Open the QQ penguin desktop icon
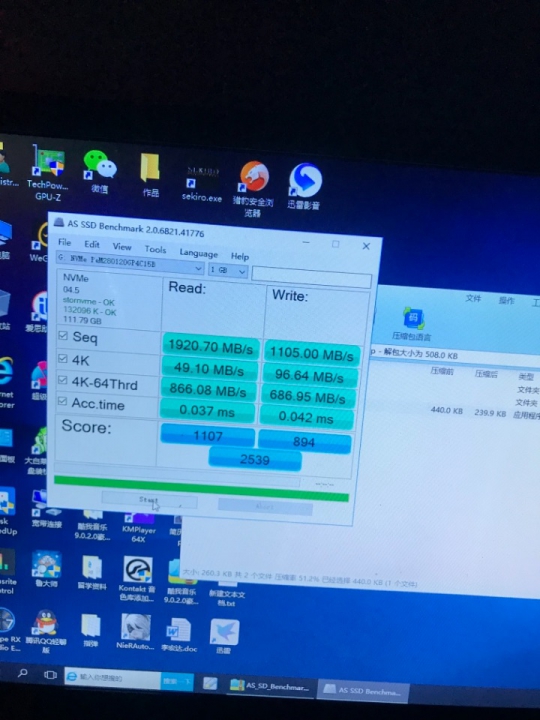Viewport: 540px width, 720px height. 45,630
